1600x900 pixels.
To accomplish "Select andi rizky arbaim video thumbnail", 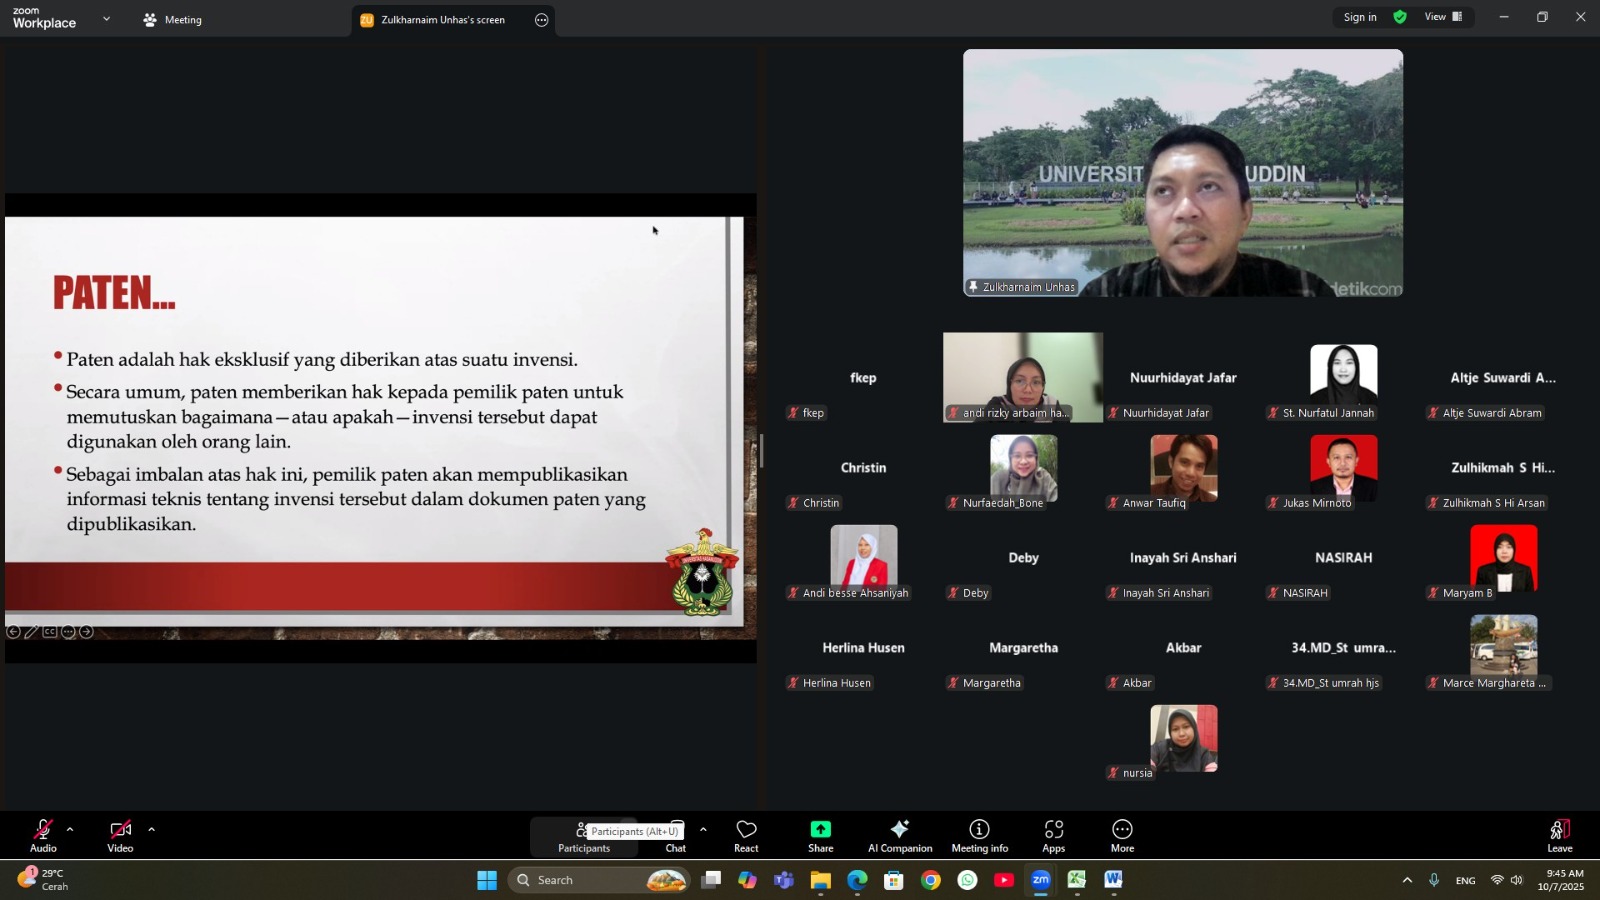I will click(x=1022, y=377).
